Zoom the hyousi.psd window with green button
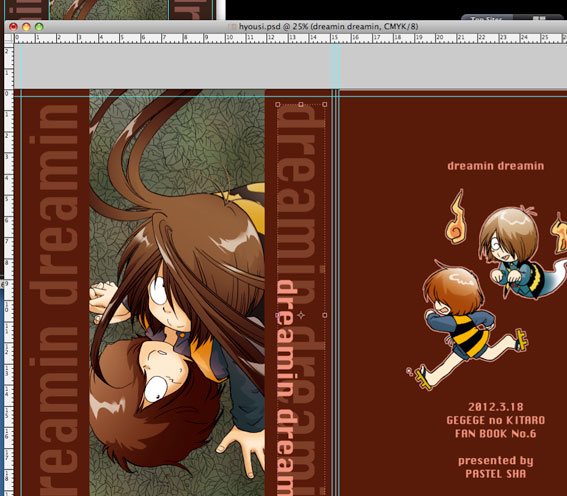Viewport: 567px width, 496px height. point(39,27)
